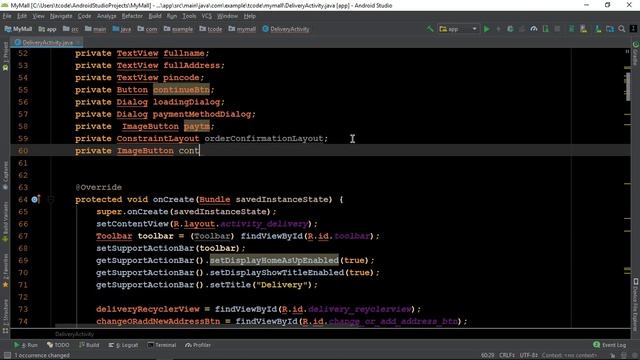The image size is (640, 360).
Task: Click the Attach Debugger icon
Action: (x=546, y=29)
